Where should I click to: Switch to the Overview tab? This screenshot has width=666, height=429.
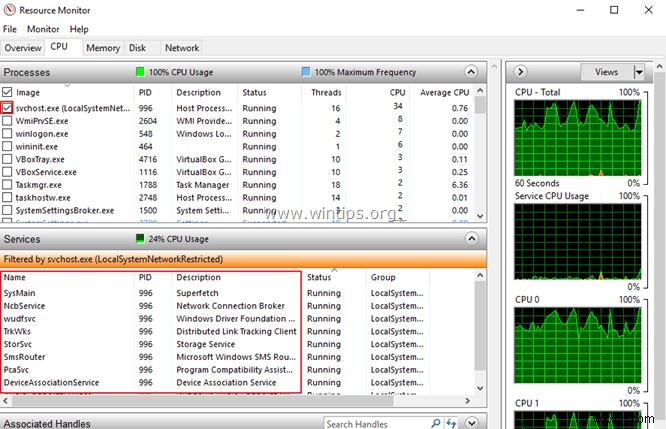pos(23,48)
